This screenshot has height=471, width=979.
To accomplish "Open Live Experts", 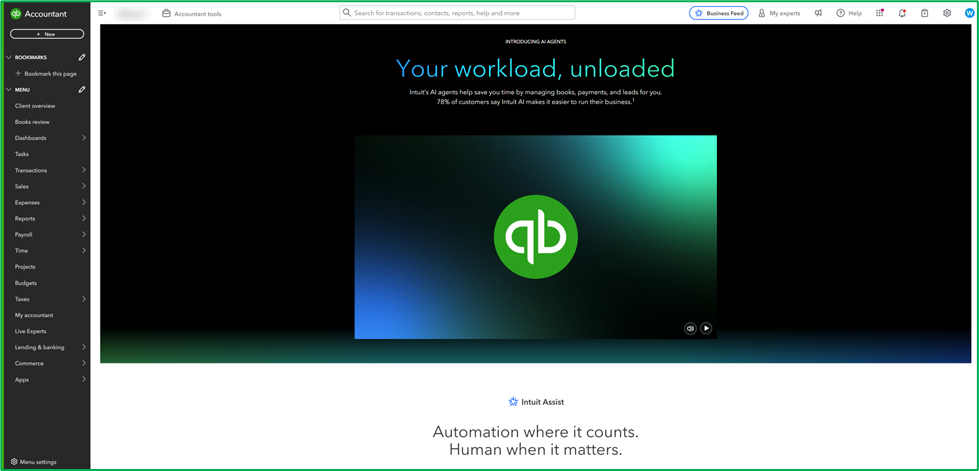I will tap(31, 331).
